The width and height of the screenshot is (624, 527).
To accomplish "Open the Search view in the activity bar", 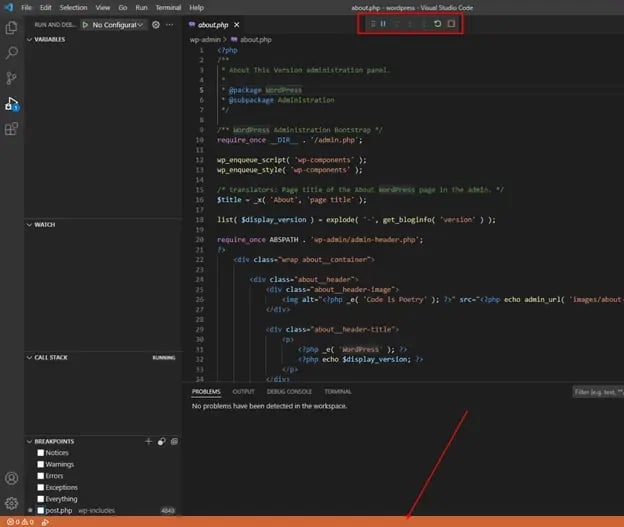I will (12, 53).
